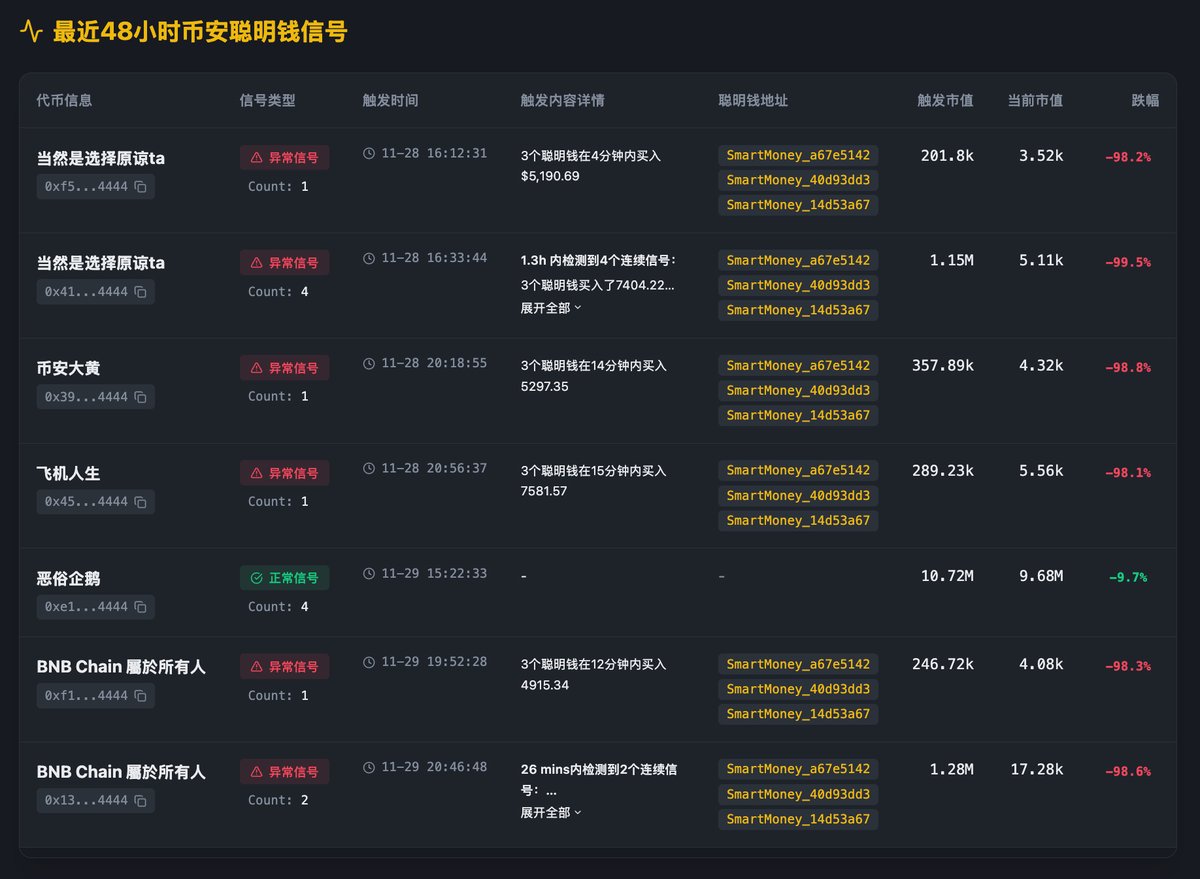The height and width of the screenshot is (879, 1200).
Task: Click clock icon next to 11-29 19:52:28
Action: 369,662
